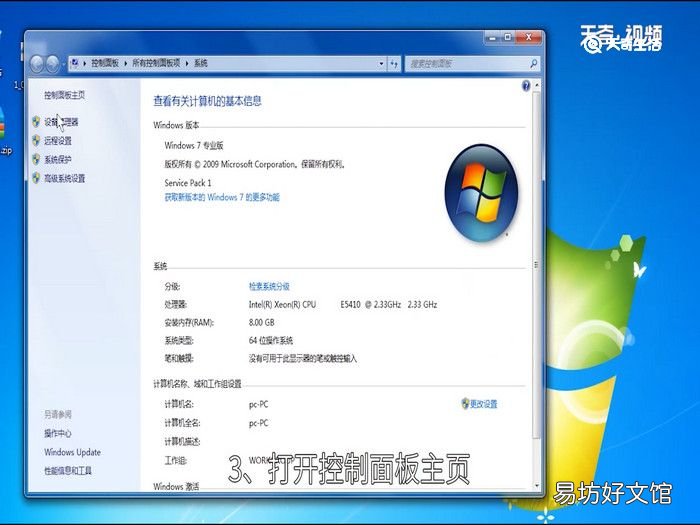This screenshot has height=525, width=700.
Task: Expand the arrow after 控制面板 in breadcrumb
Action: pyautogui.click(x=125, y=63)
